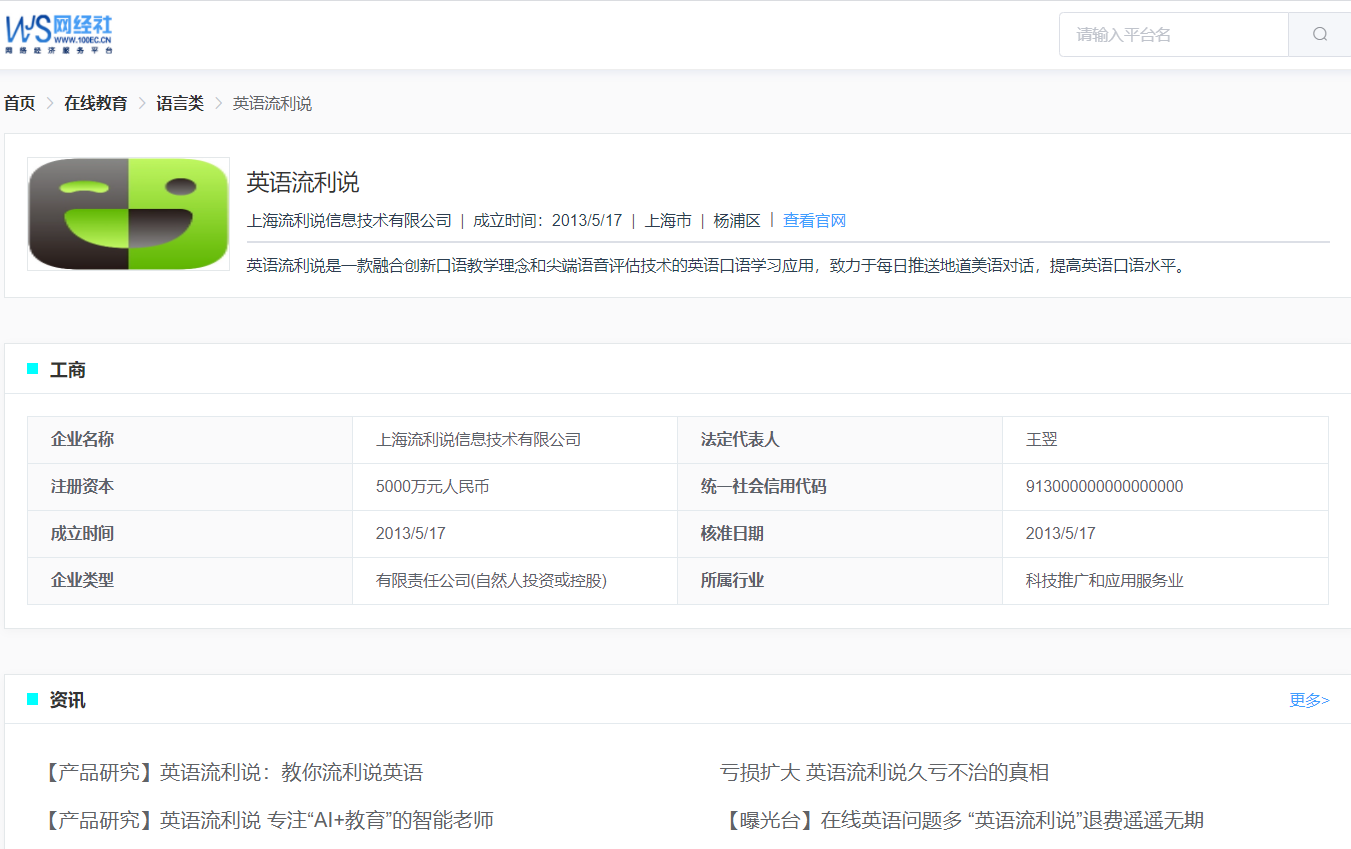Click the 英语流利说 title heading
Viewport: 1351px width, 849px height.
point(303,182)
